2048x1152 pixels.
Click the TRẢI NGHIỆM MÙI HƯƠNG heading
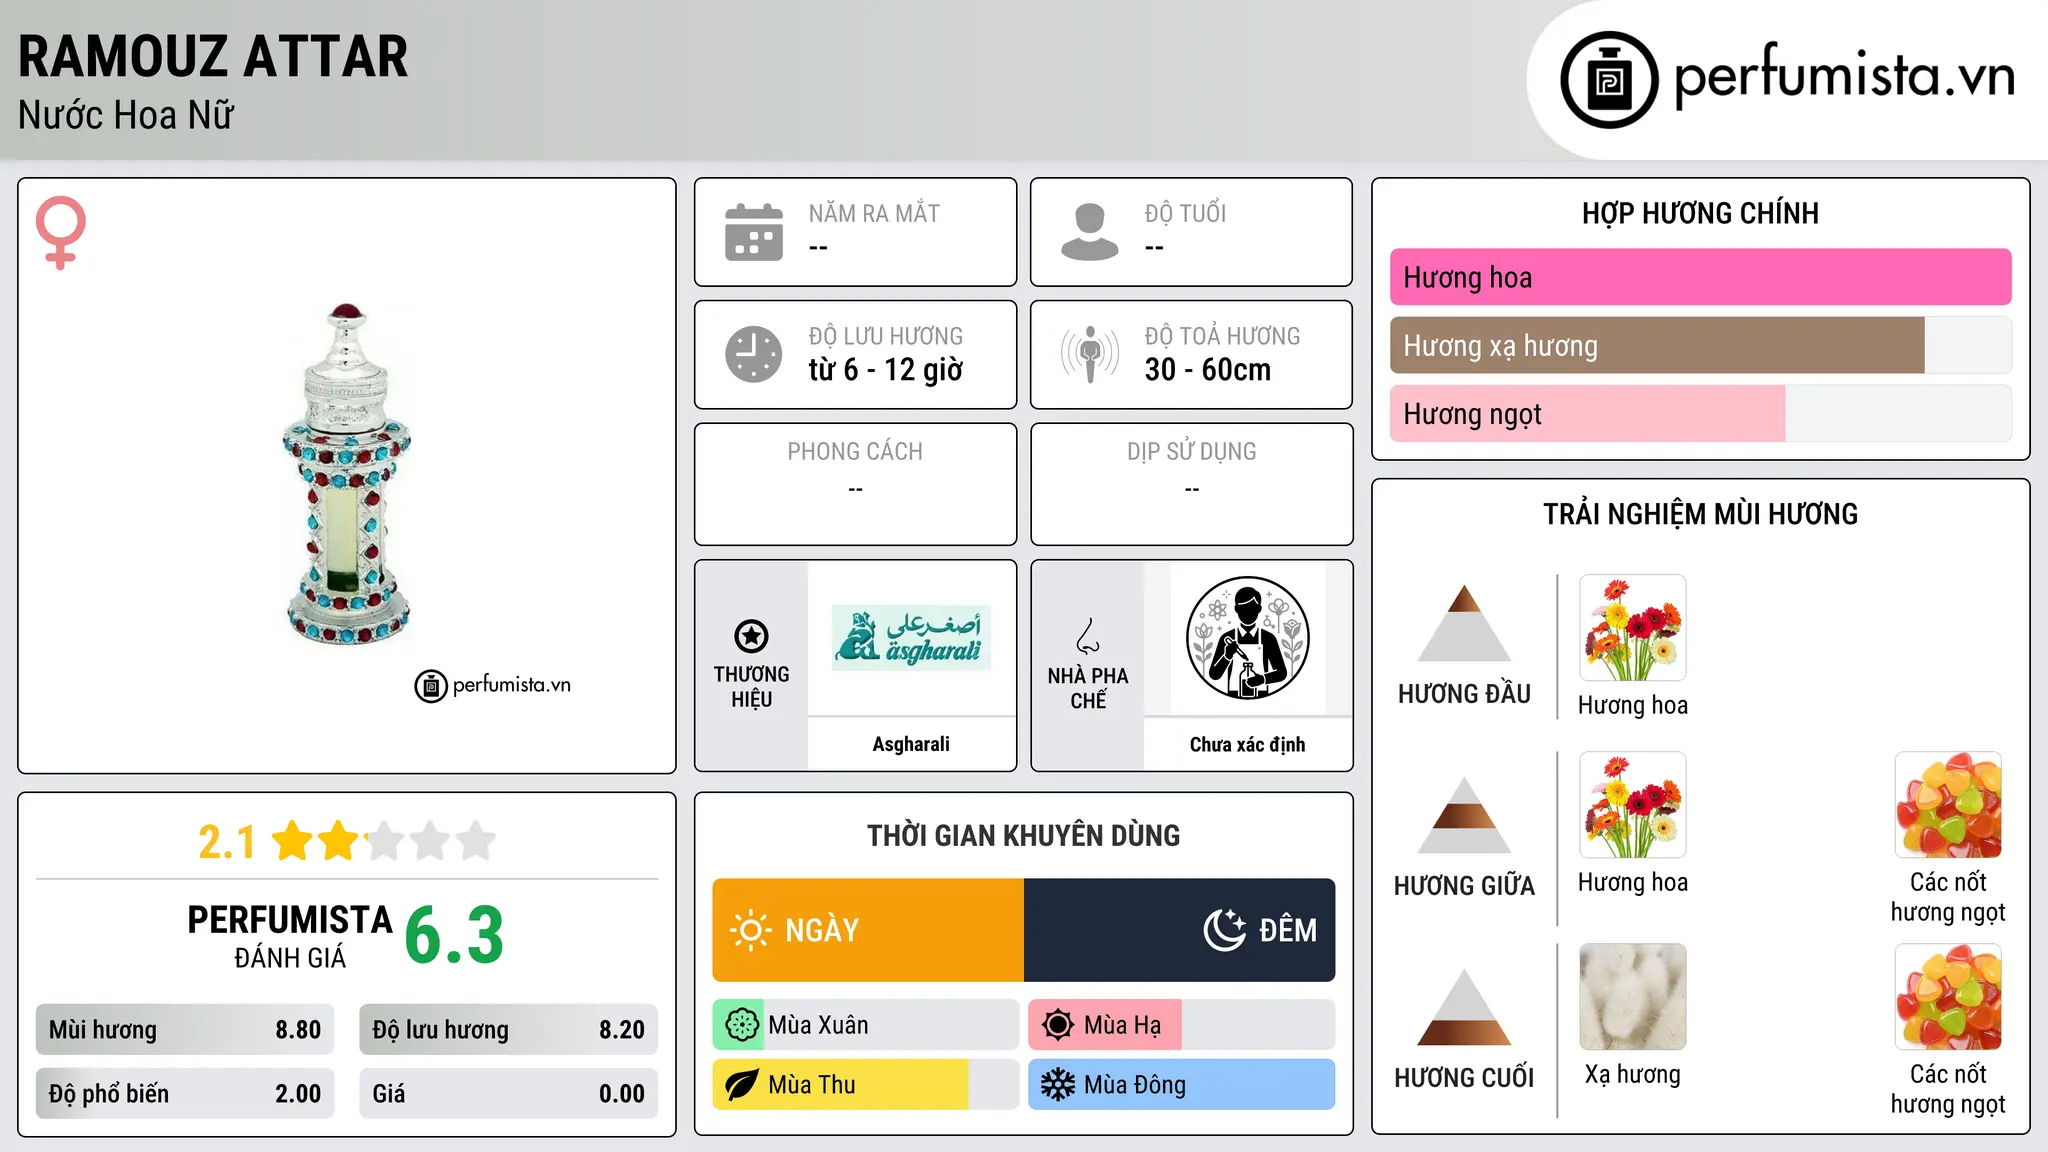tap(1700, 514)
